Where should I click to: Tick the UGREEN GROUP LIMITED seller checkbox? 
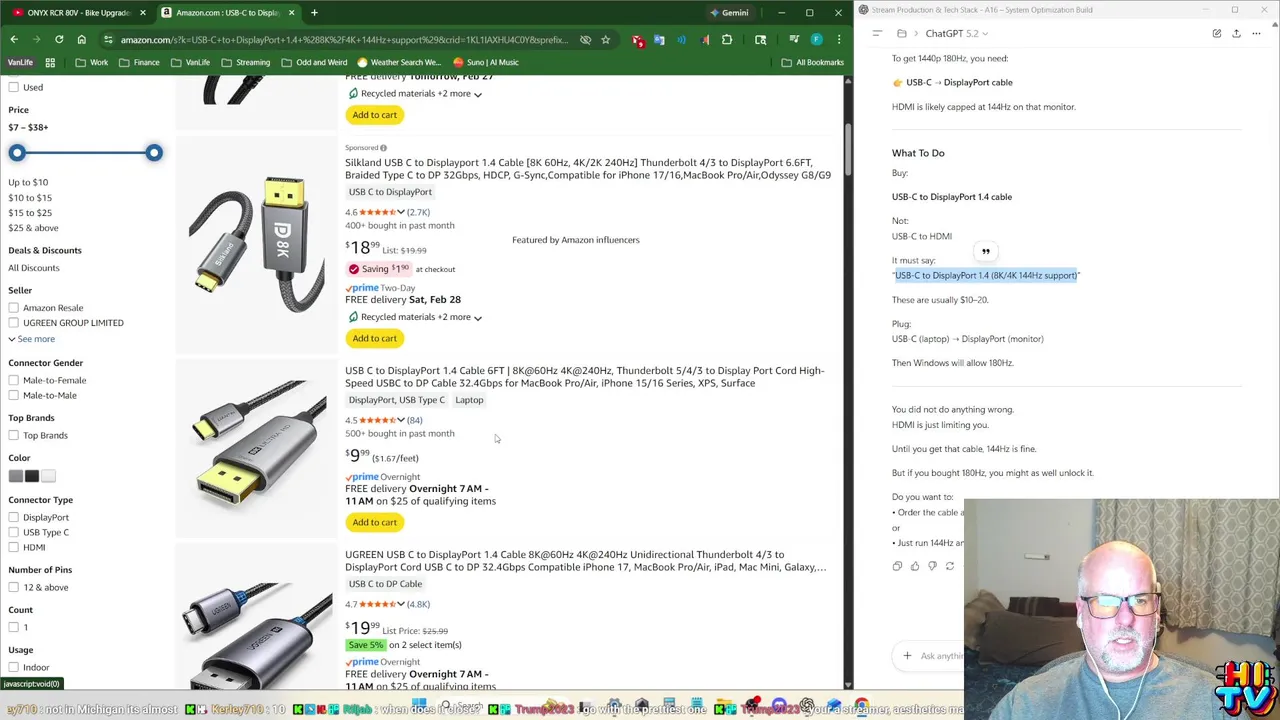point(14,323)
